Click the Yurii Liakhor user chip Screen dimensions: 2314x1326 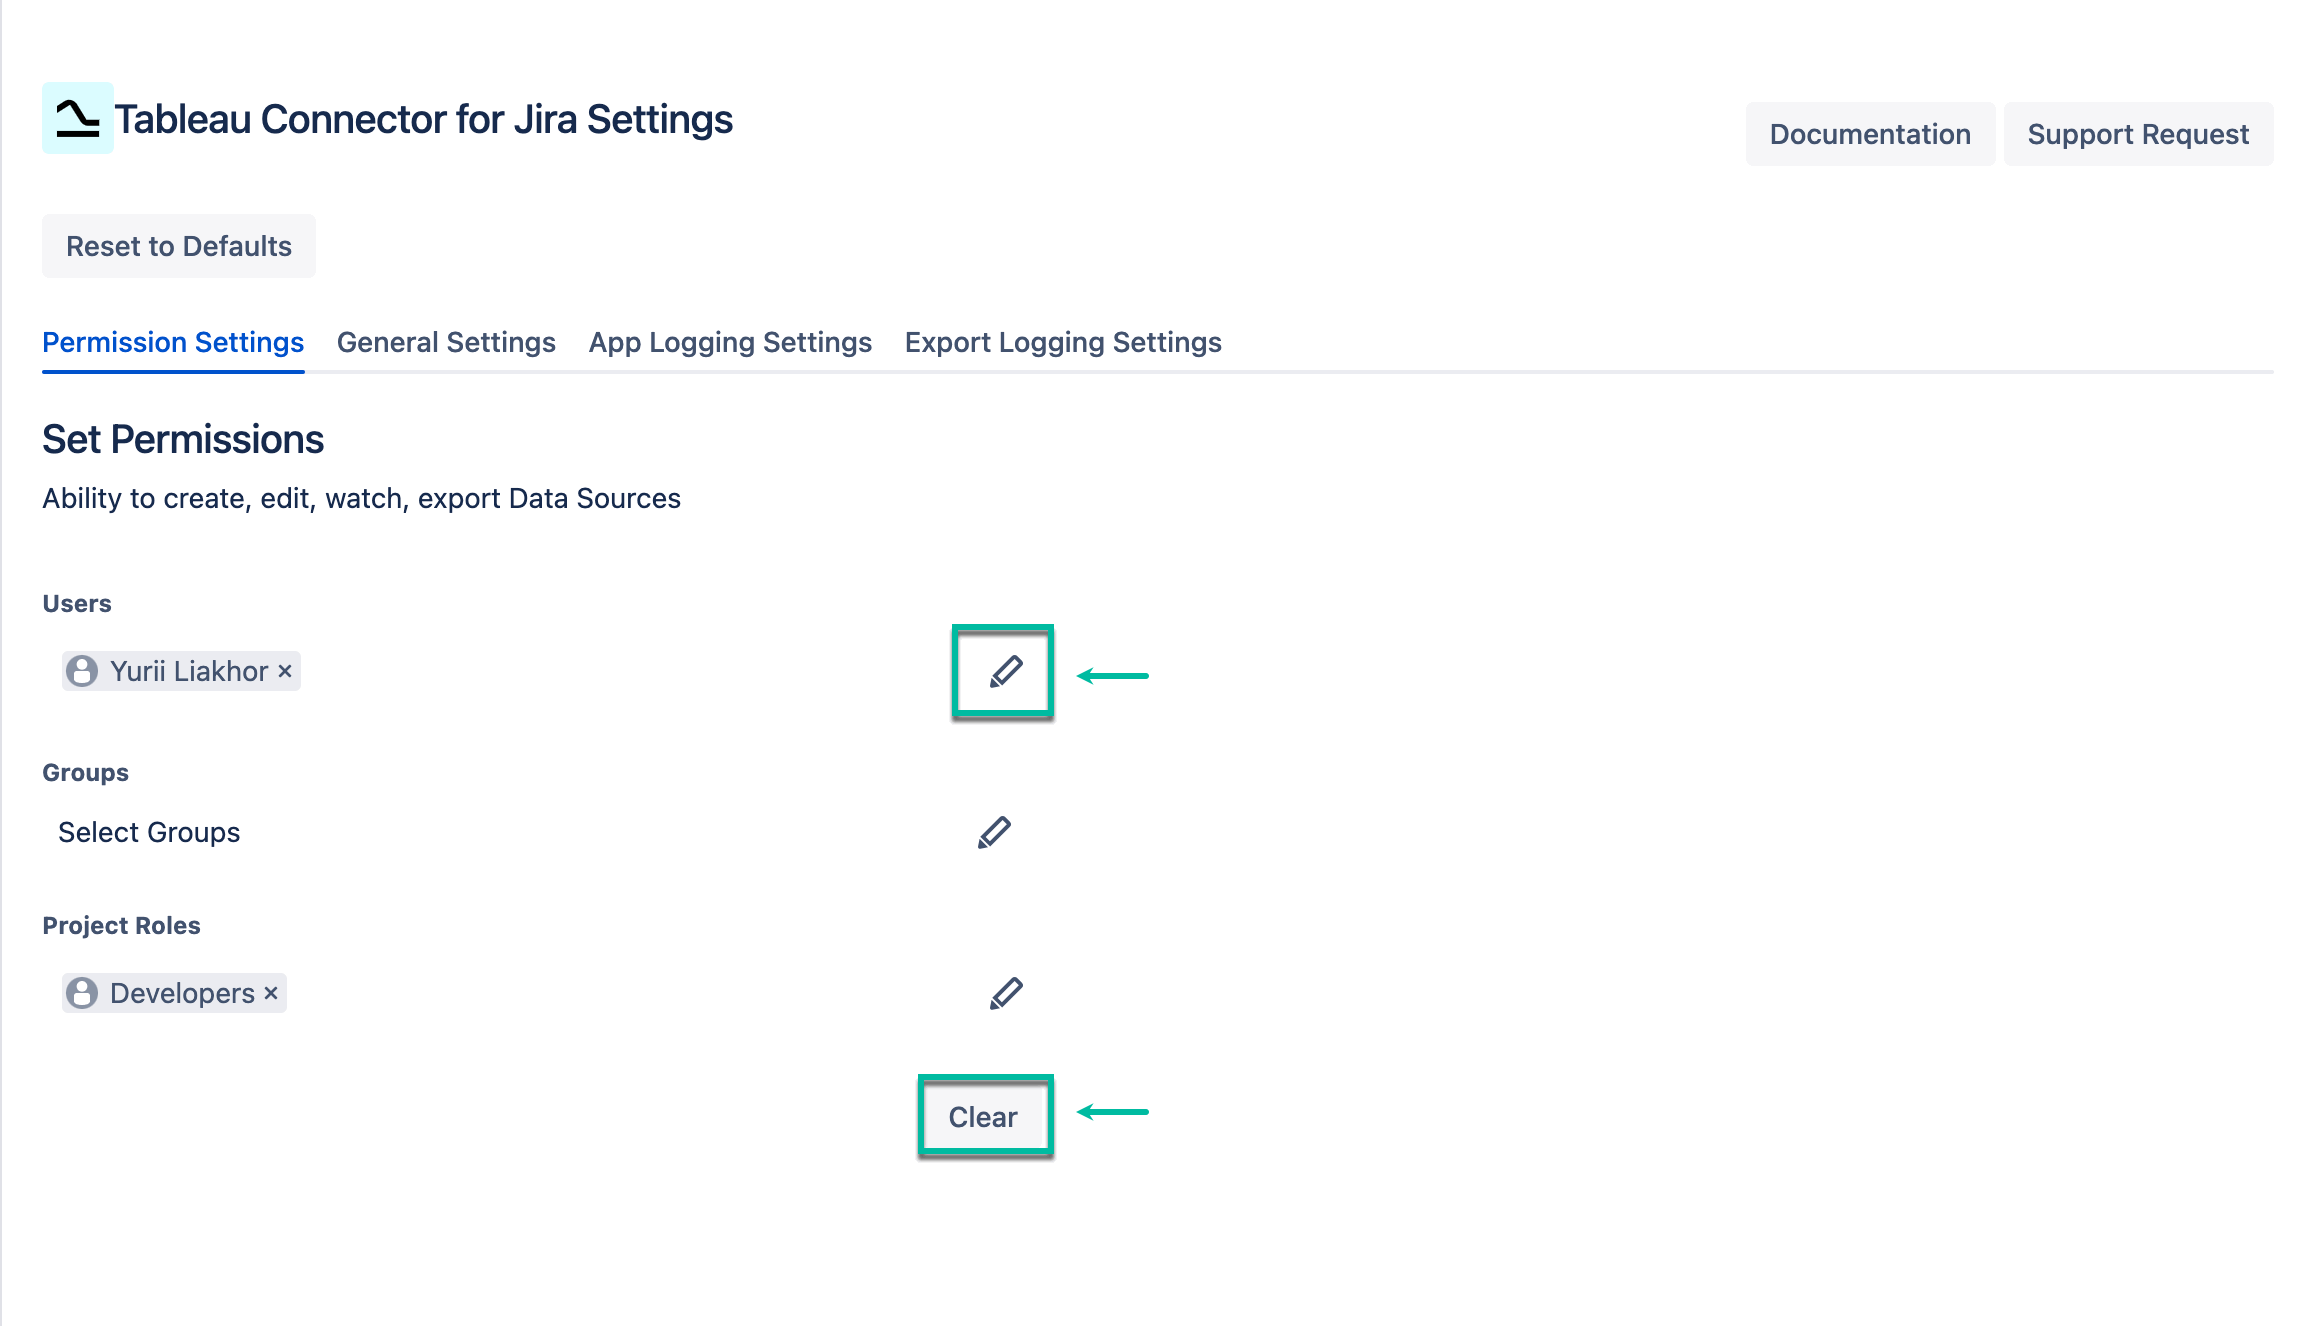pyautogui.click(x=180, y=671)
